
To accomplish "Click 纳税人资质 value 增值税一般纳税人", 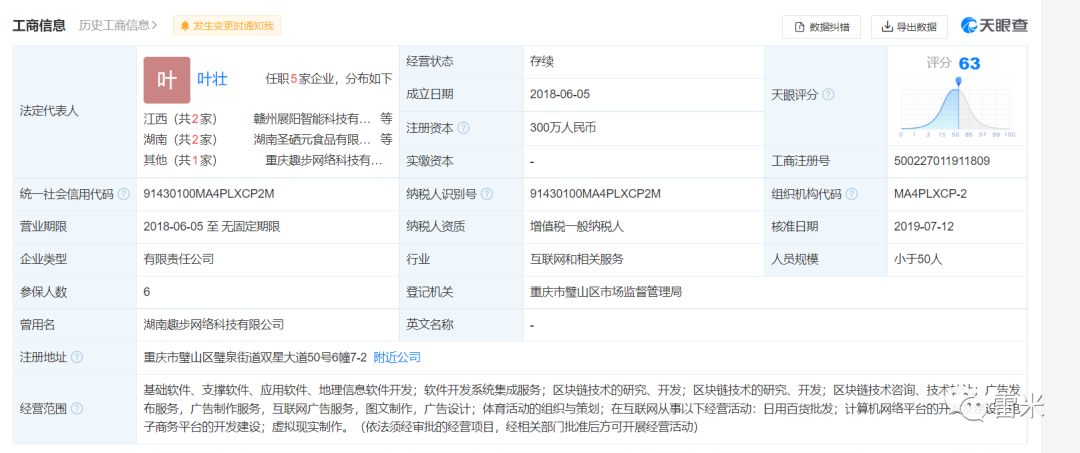I will click(577, 226).
